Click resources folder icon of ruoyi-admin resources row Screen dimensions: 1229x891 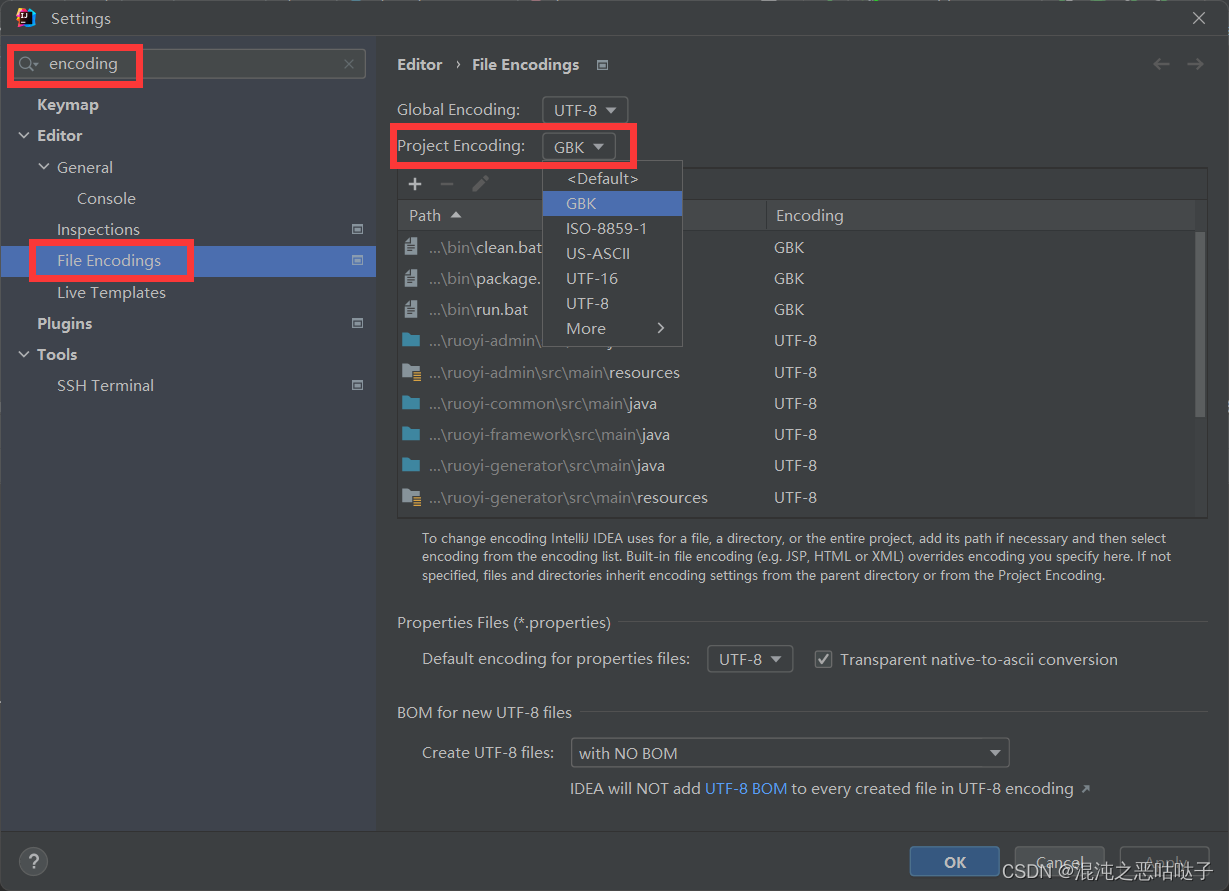point(411,372)
